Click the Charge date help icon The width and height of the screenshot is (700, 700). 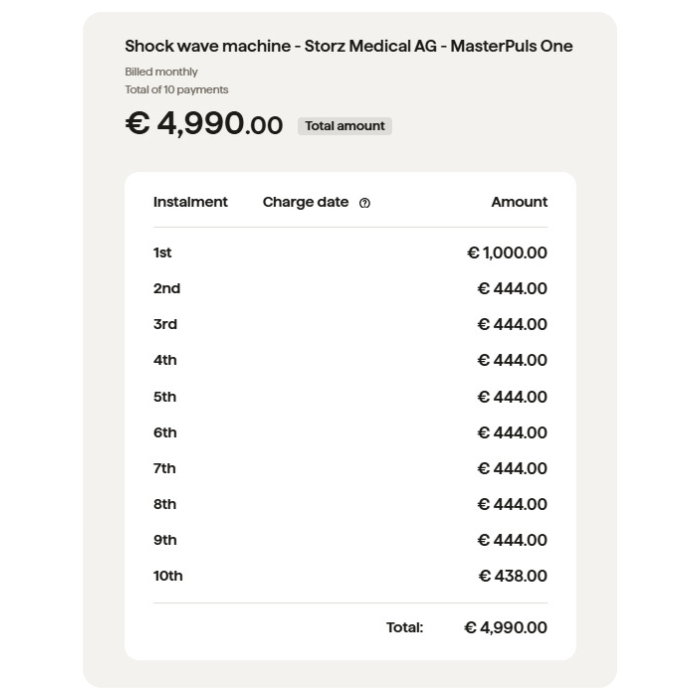tap(365, 203)
